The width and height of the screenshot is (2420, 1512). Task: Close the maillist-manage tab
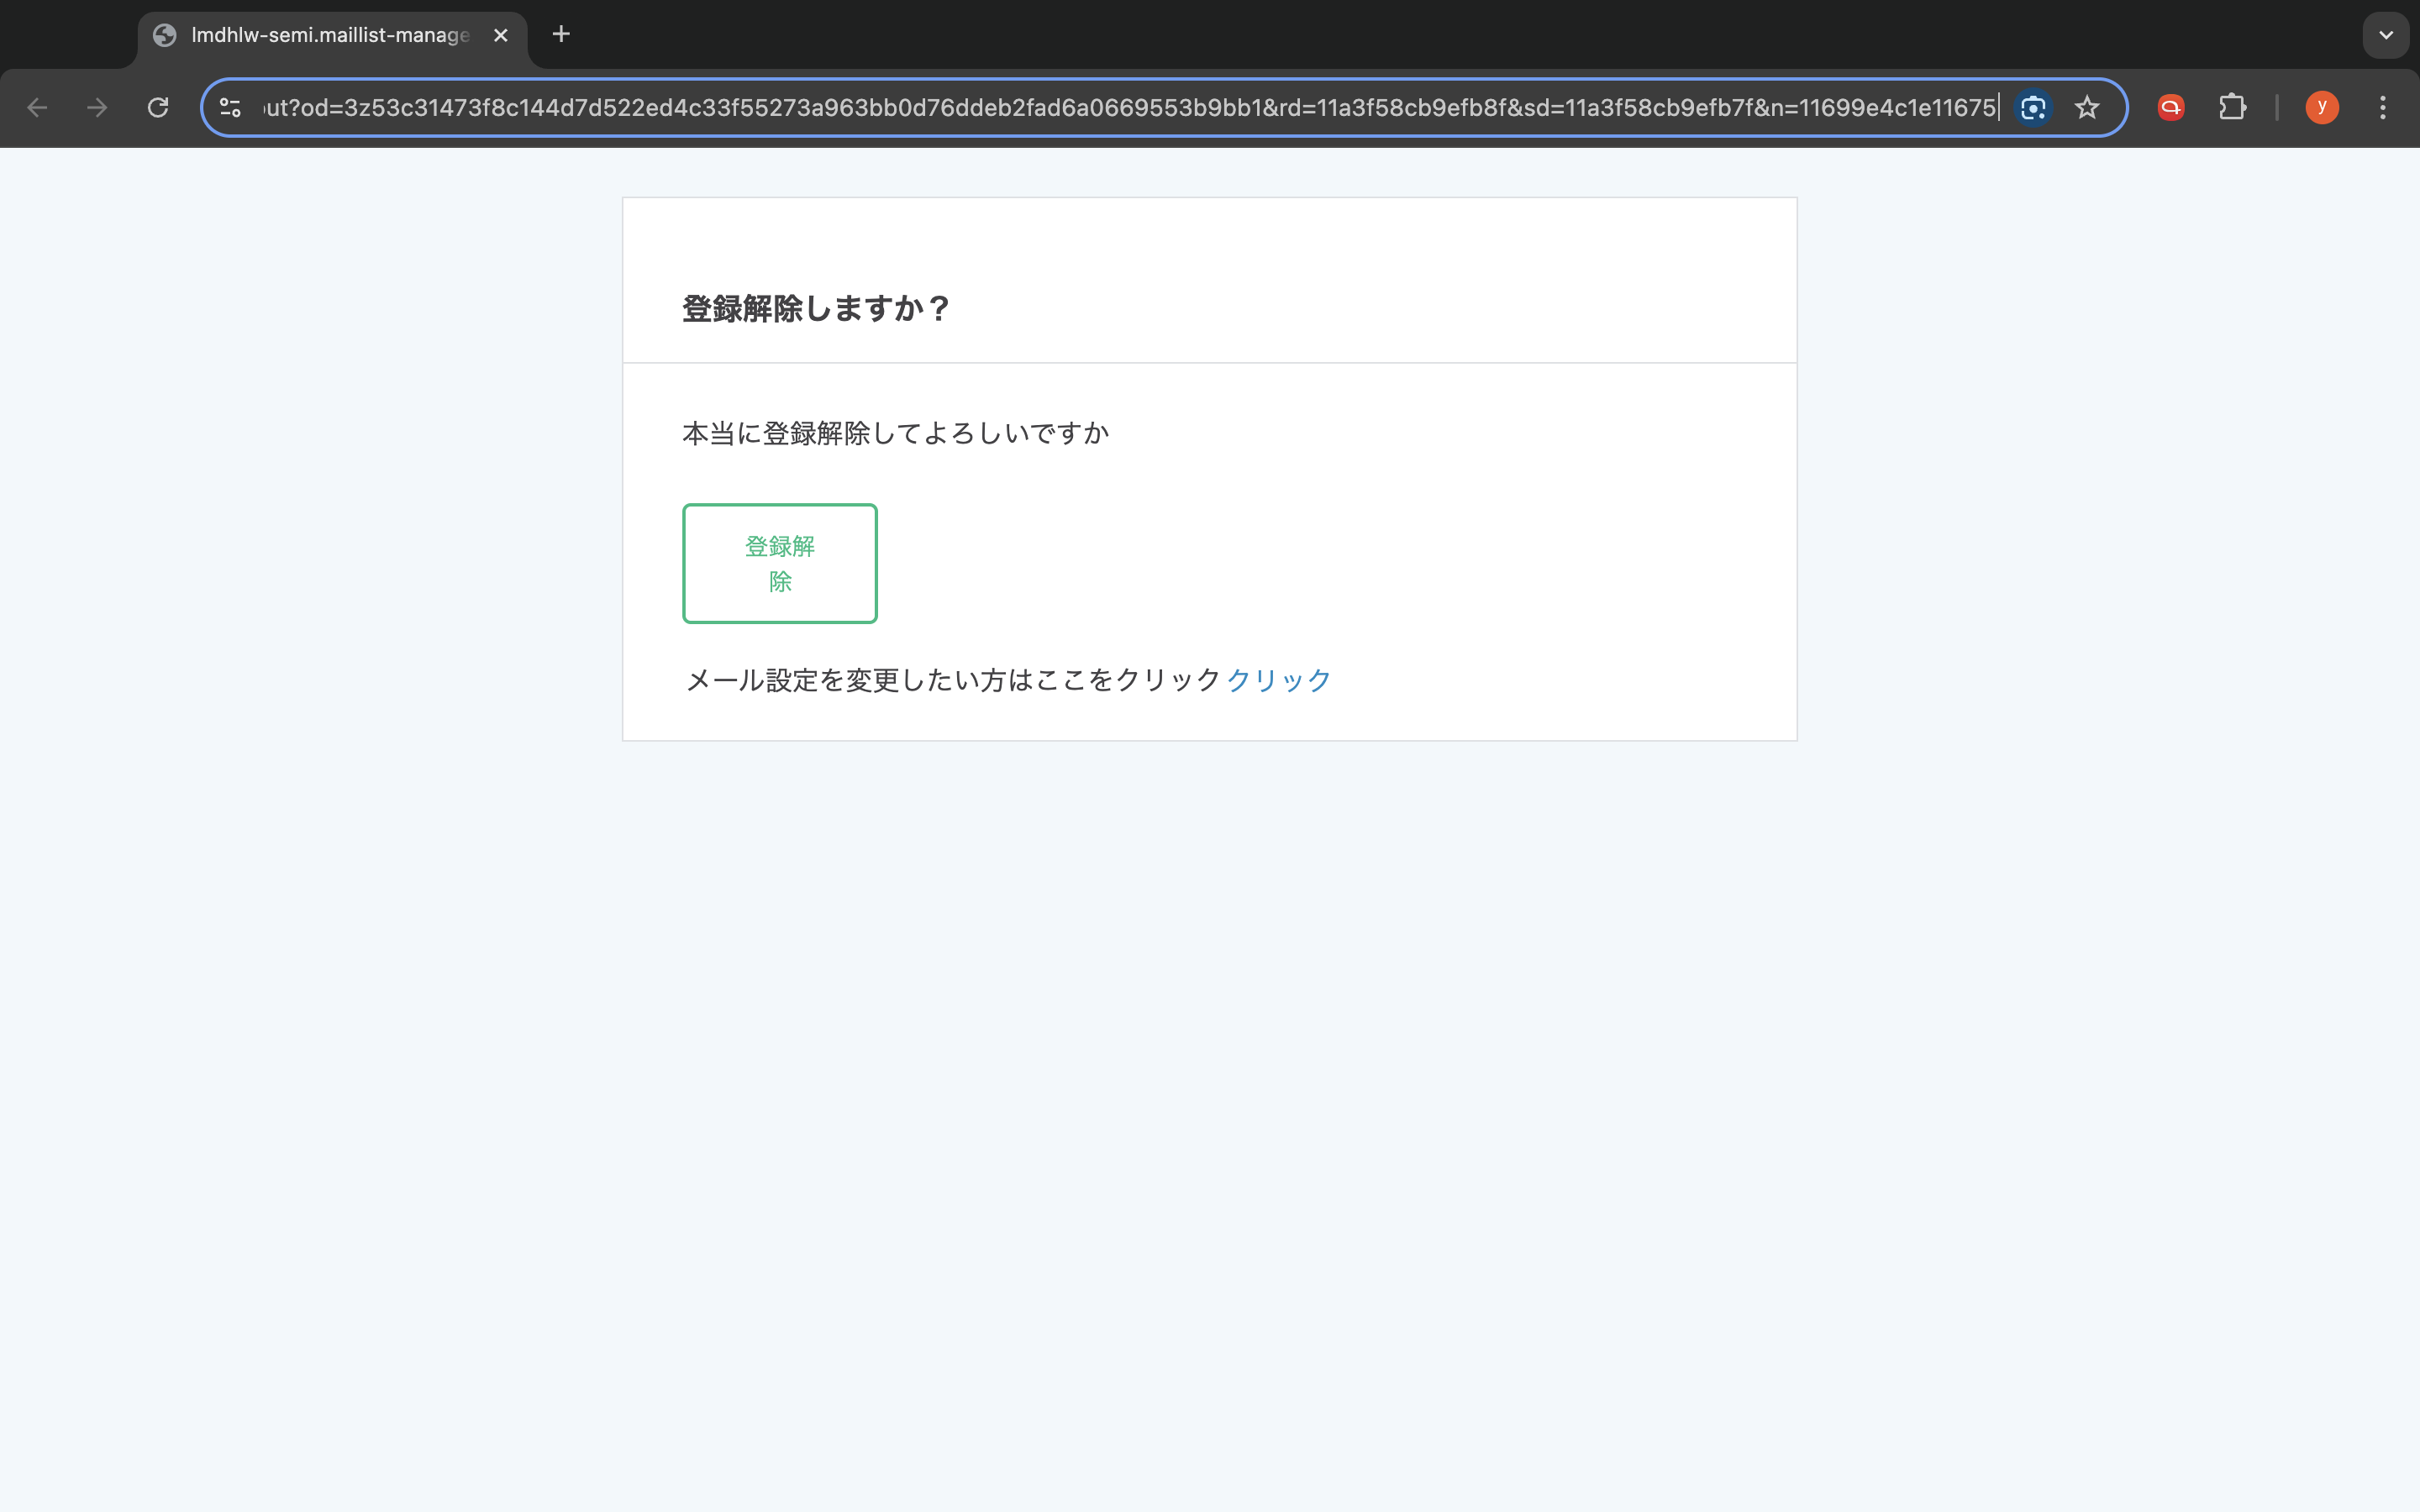(x=501, y=35)
